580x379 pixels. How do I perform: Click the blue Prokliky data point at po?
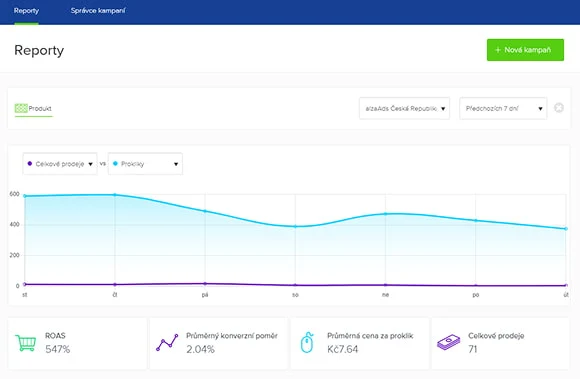[x=476, y=220]
